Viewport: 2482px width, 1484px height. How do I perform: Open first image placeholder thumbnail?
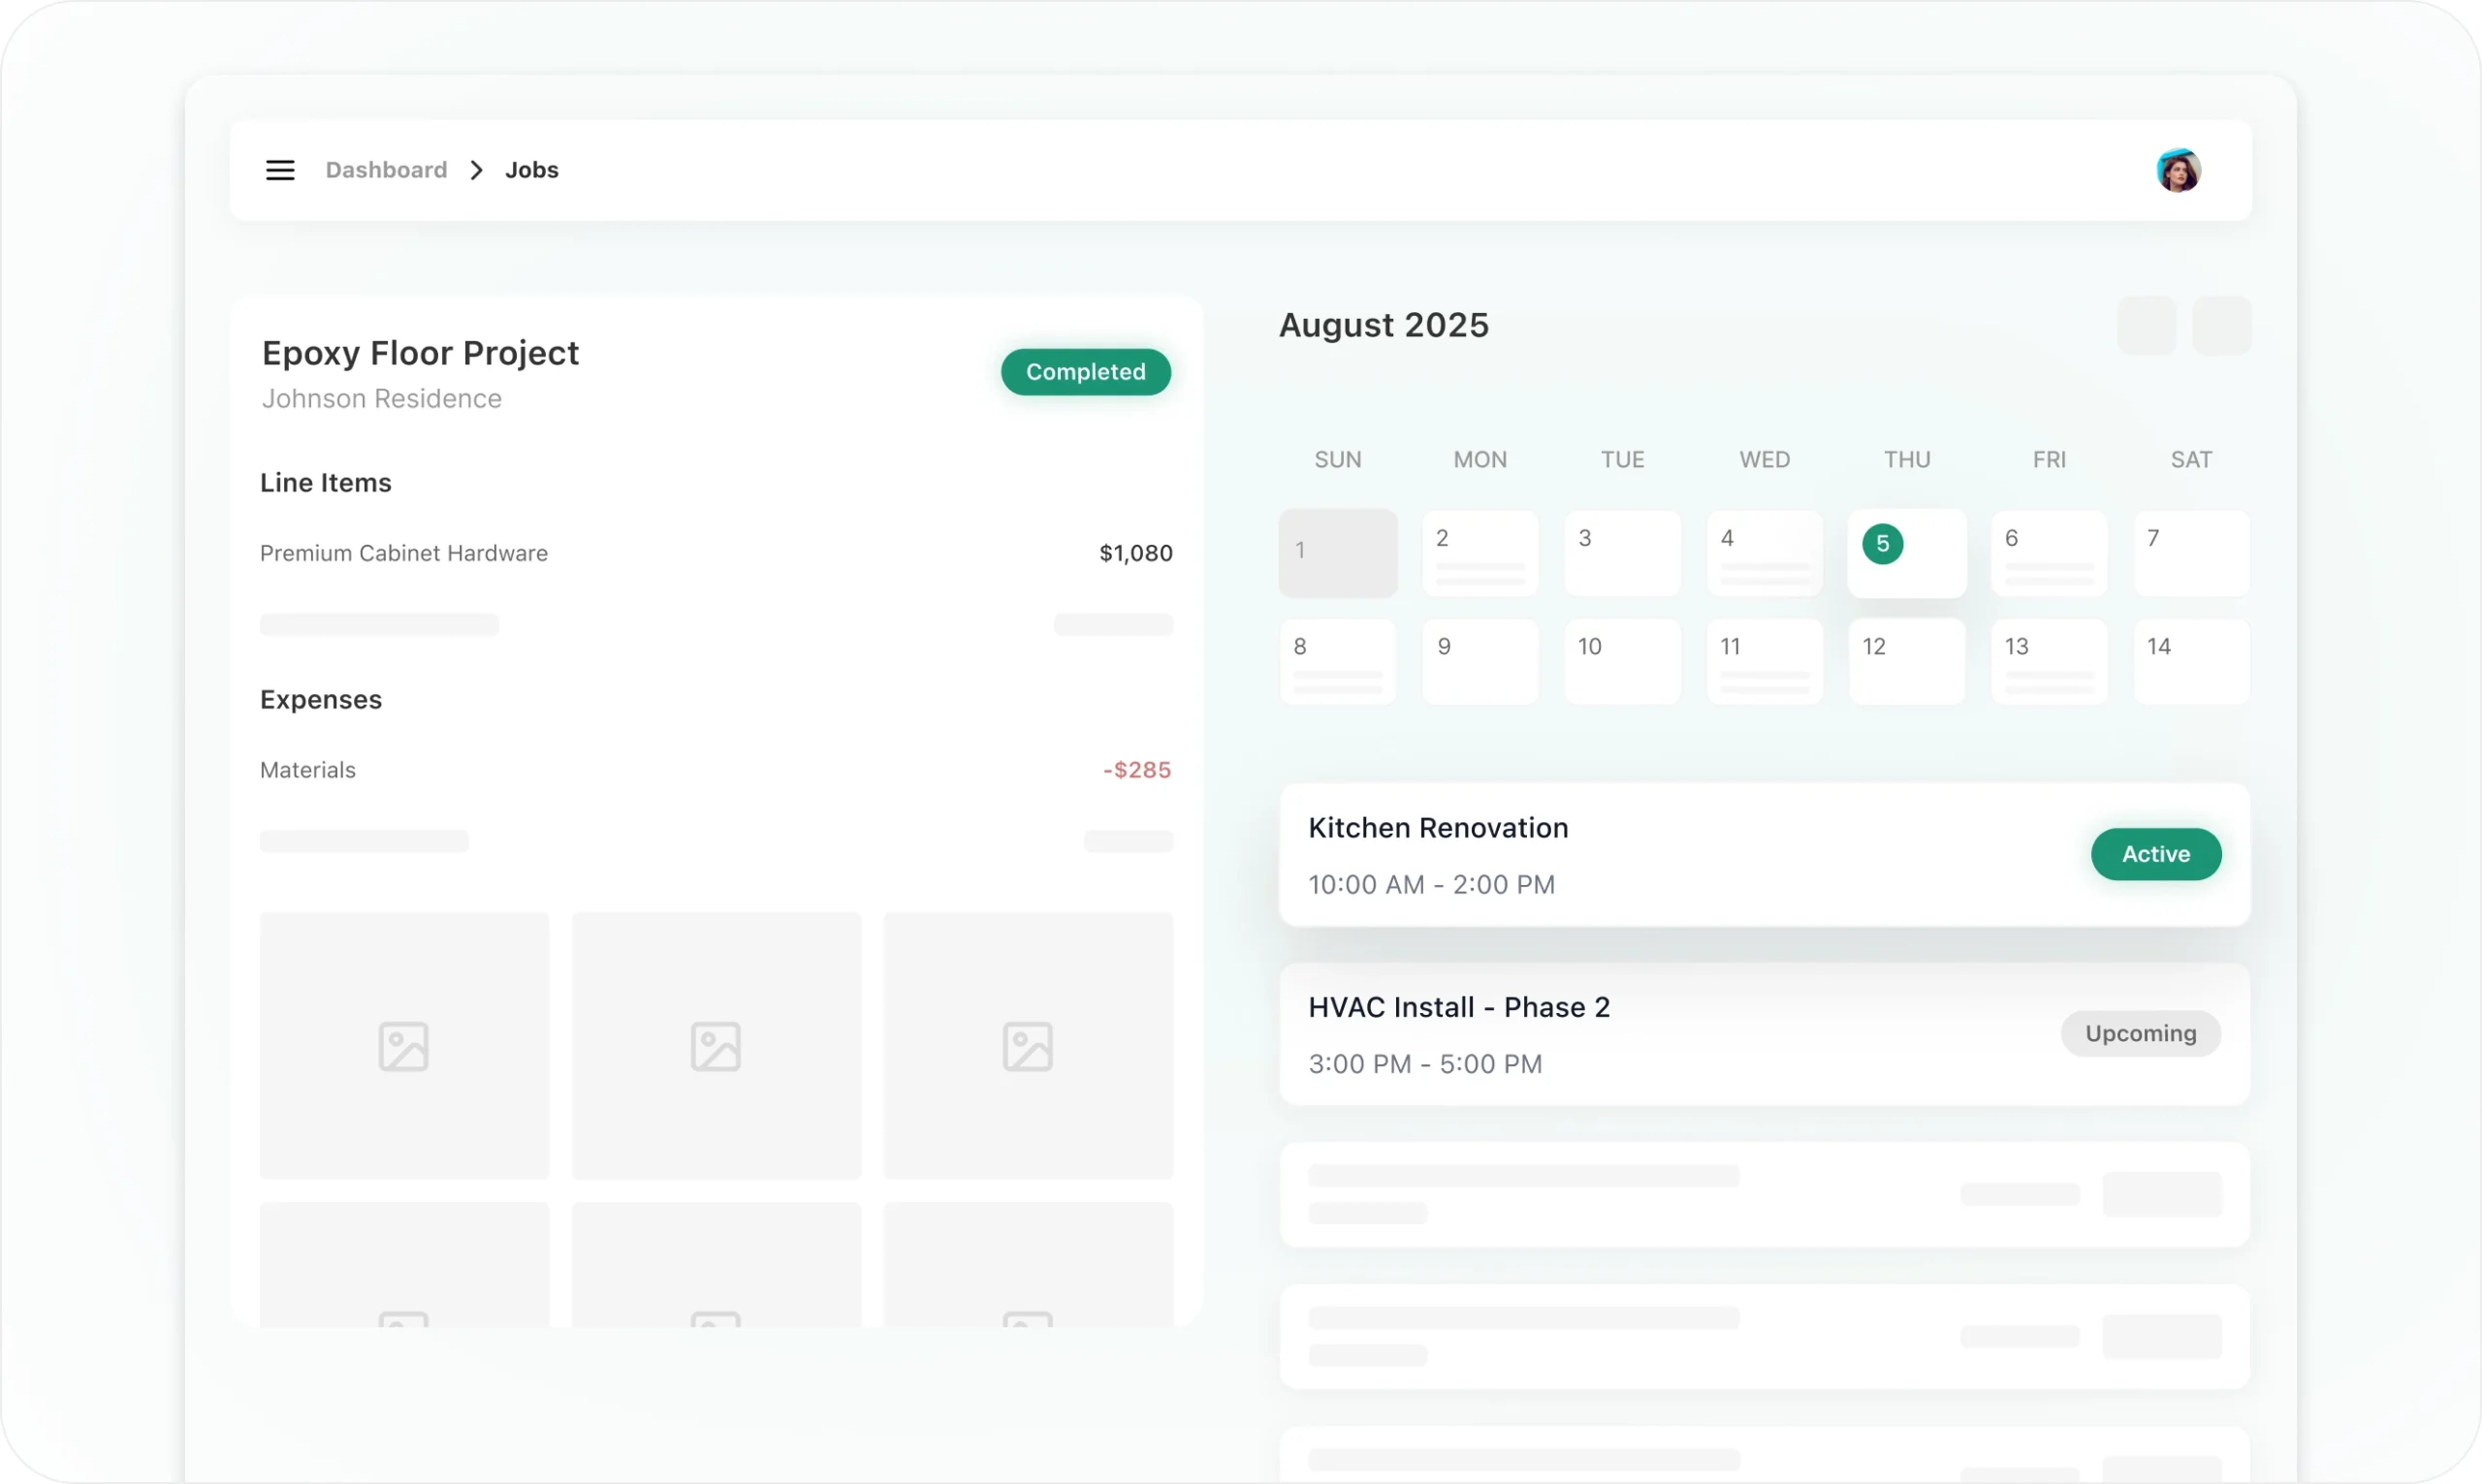click(404, 1045)
